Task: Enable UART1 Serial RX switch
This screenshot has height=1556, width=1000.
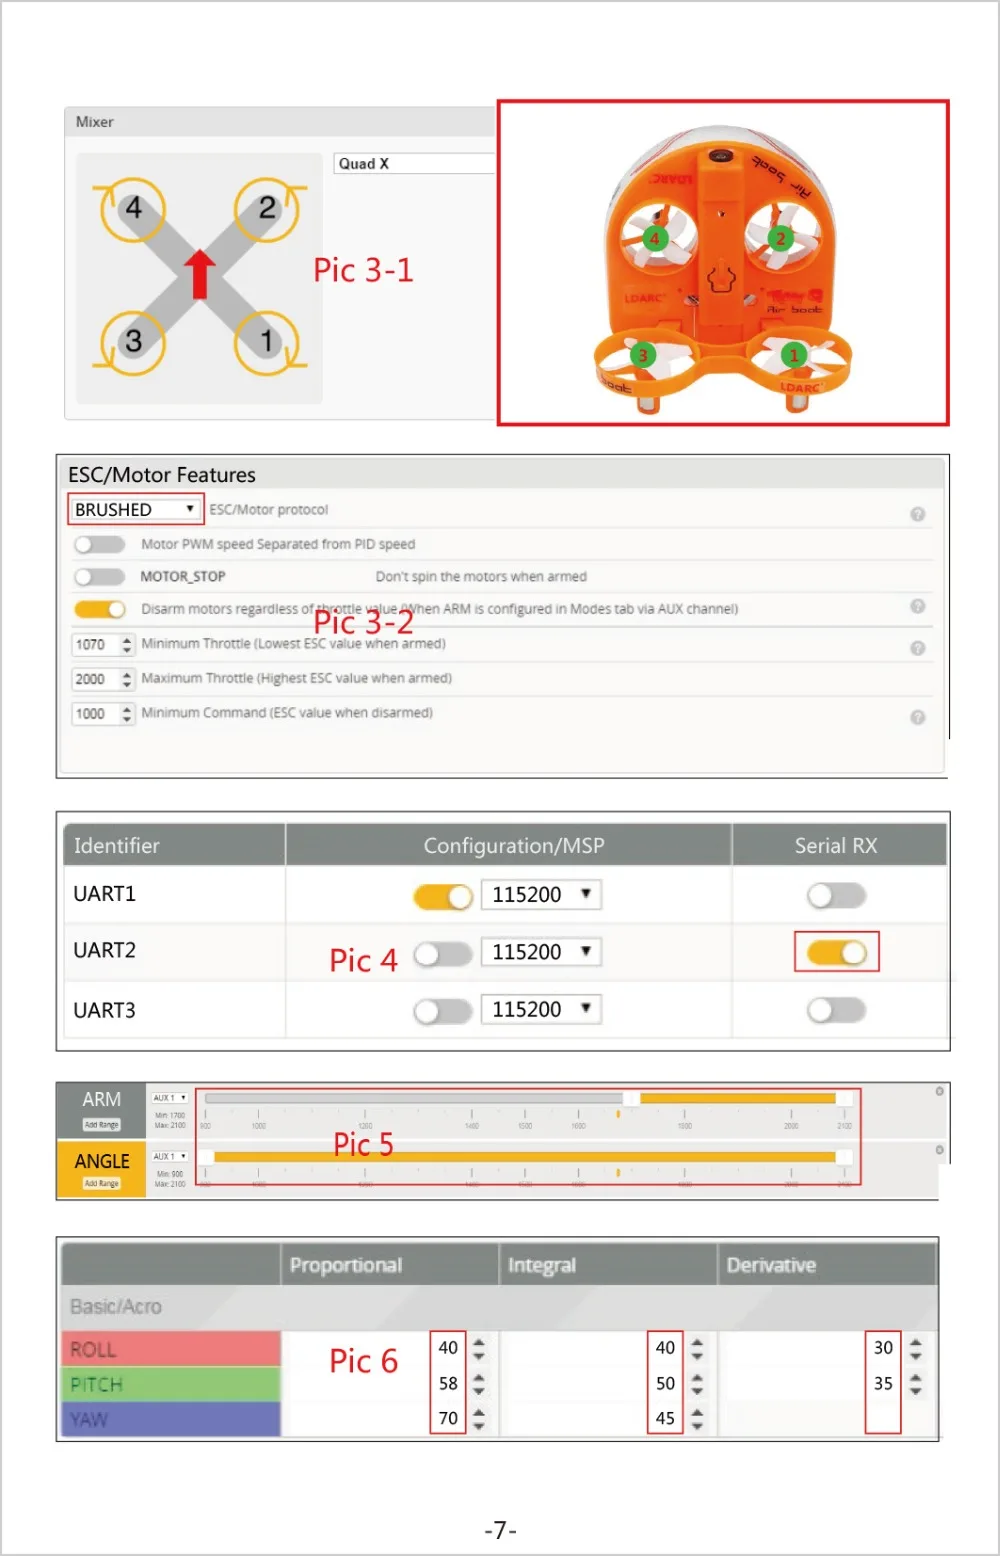Action: 837,896
